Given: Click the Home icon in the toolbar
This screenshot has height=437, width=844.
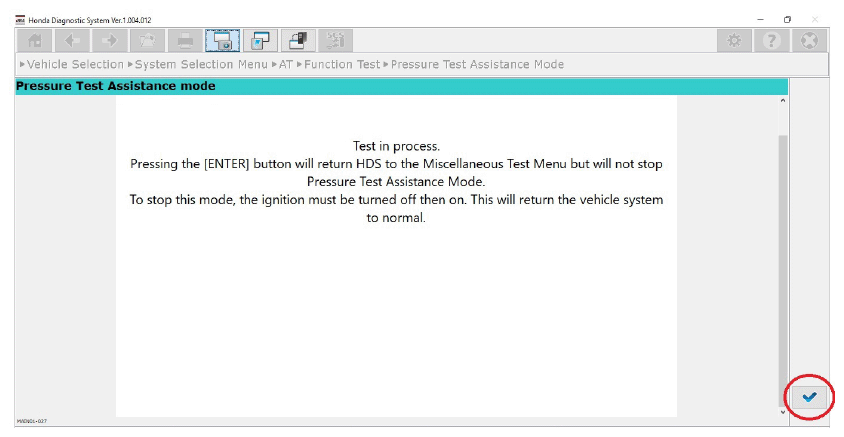Looking at the screenshot, I should (x=34, y=40).
